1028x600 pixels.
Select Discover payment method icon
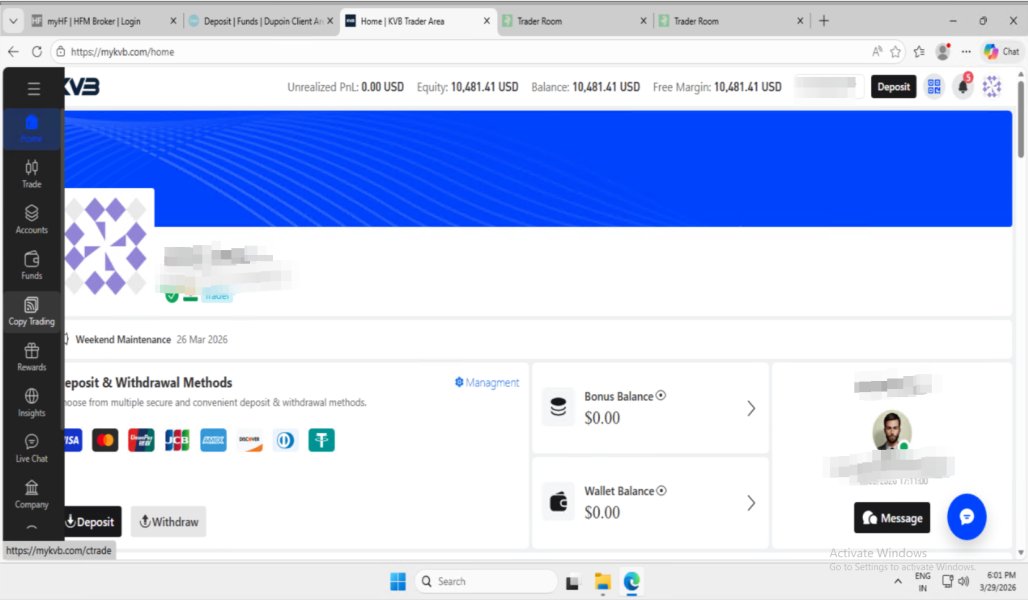coord(249,440)
